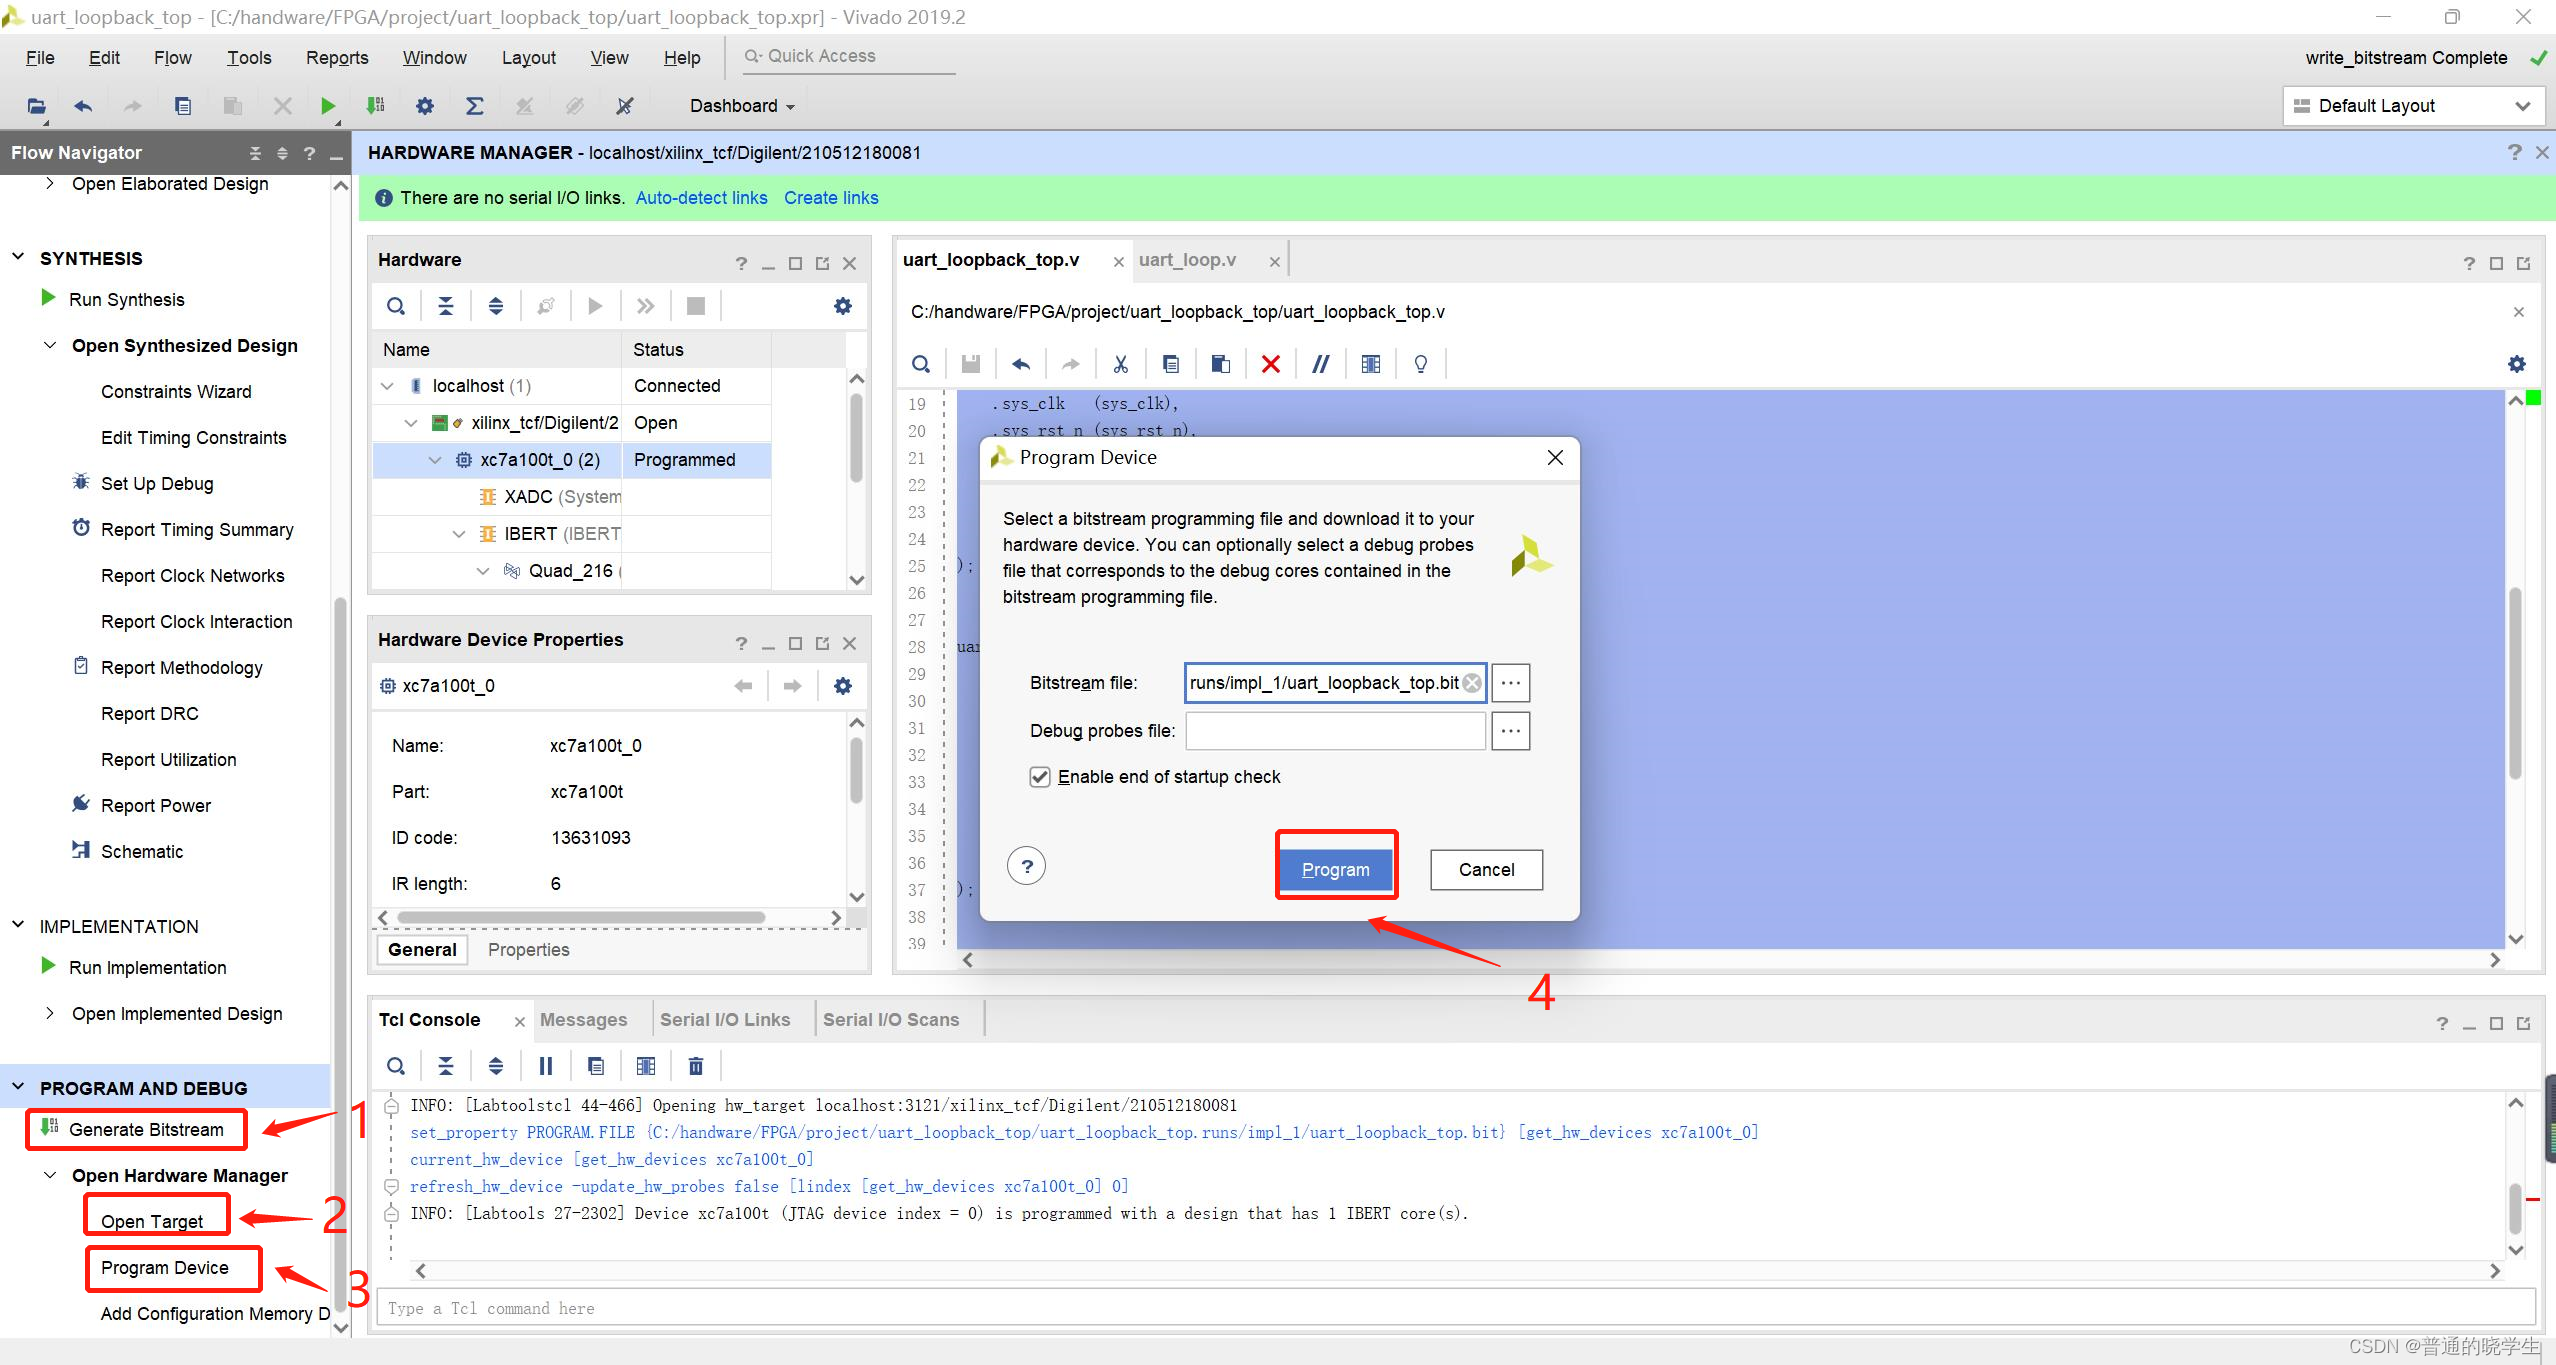
Task: Click search icon in Hardware panel
Action: coord(396,306)
